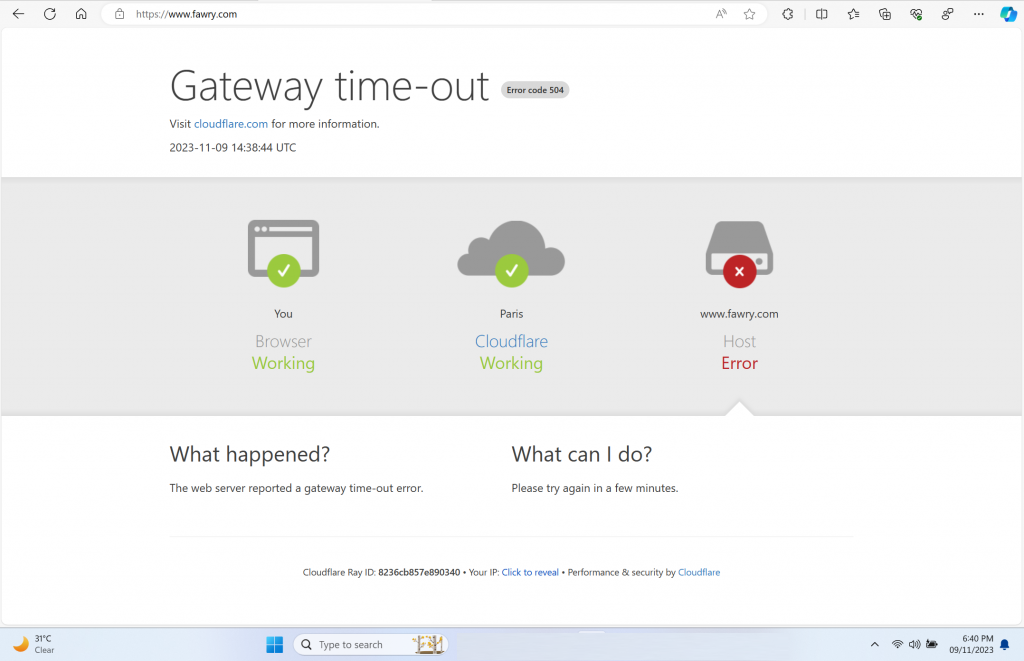Click the address bar showing www.fawry.com
The height and width of the screenshot is (661, 1024).
click(x=400, y=14)
